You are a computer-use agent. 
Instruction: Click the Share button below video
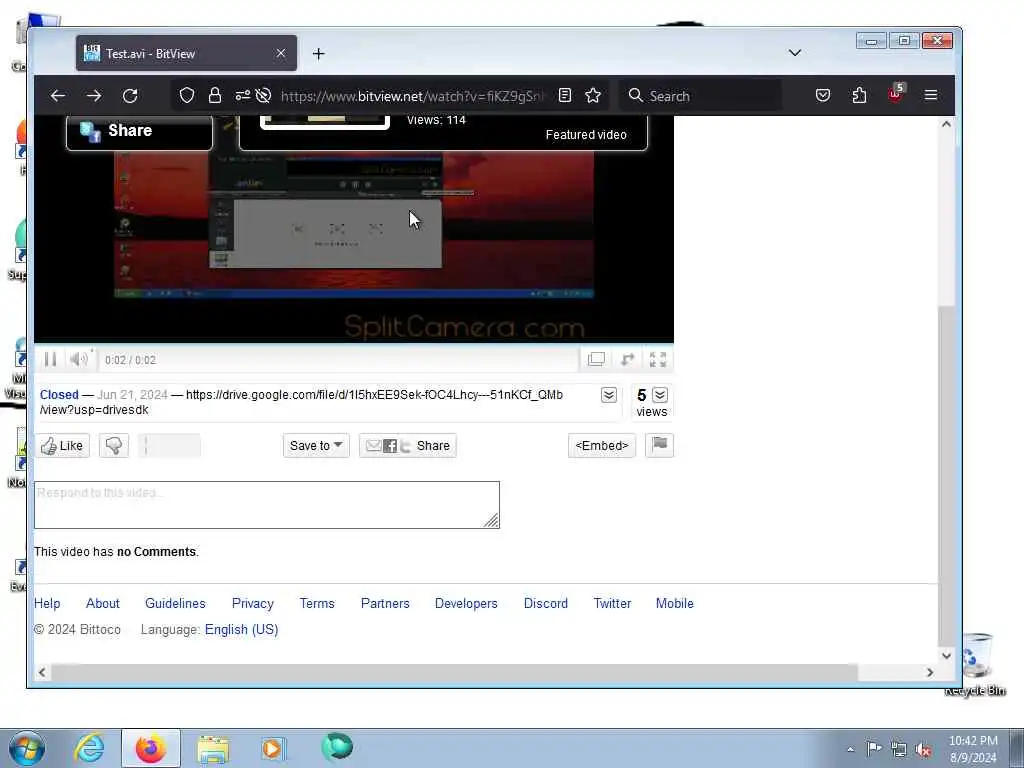pos(408,445)
